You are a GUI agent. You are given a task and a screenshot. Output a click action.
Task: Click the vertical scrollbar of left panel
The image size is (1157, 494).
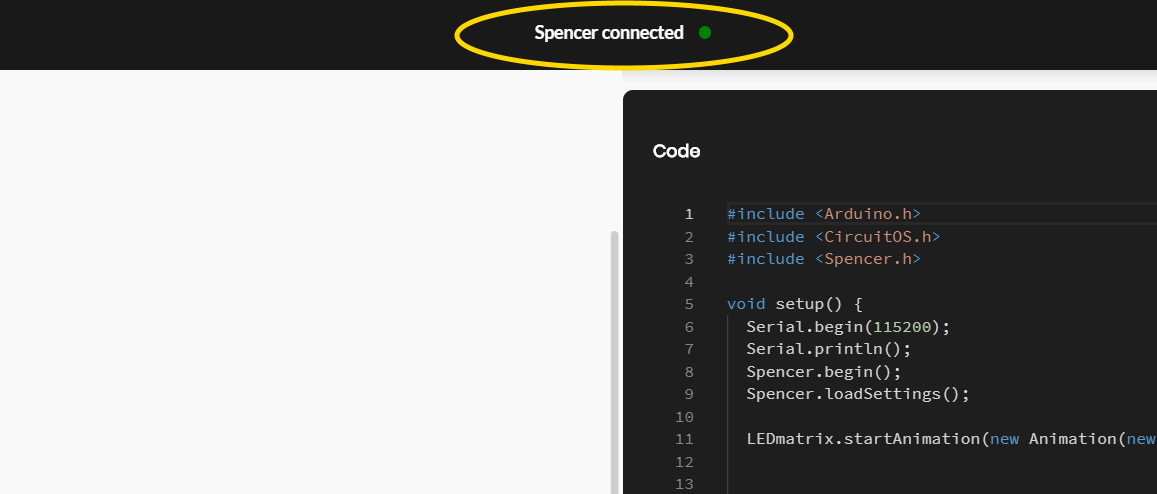[x=614, y=362]
